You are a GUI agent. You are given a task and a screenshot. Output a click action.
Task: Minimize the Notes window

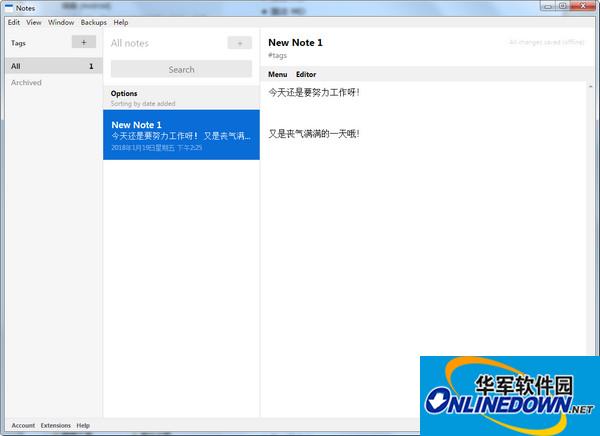tap(548, 6)
